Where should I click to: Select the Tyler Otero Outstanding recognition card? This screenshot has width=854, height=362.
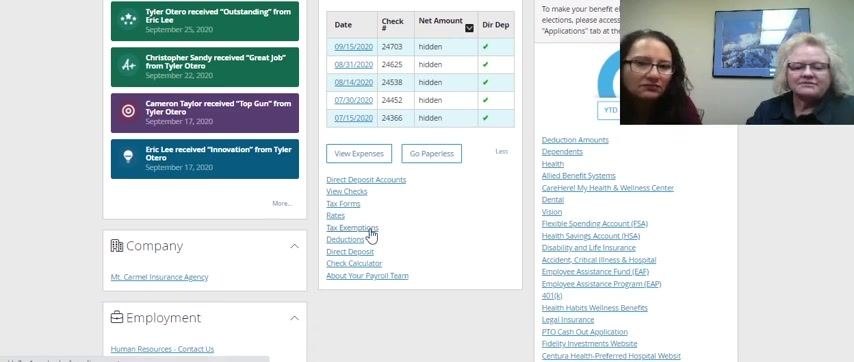(205, 21)
